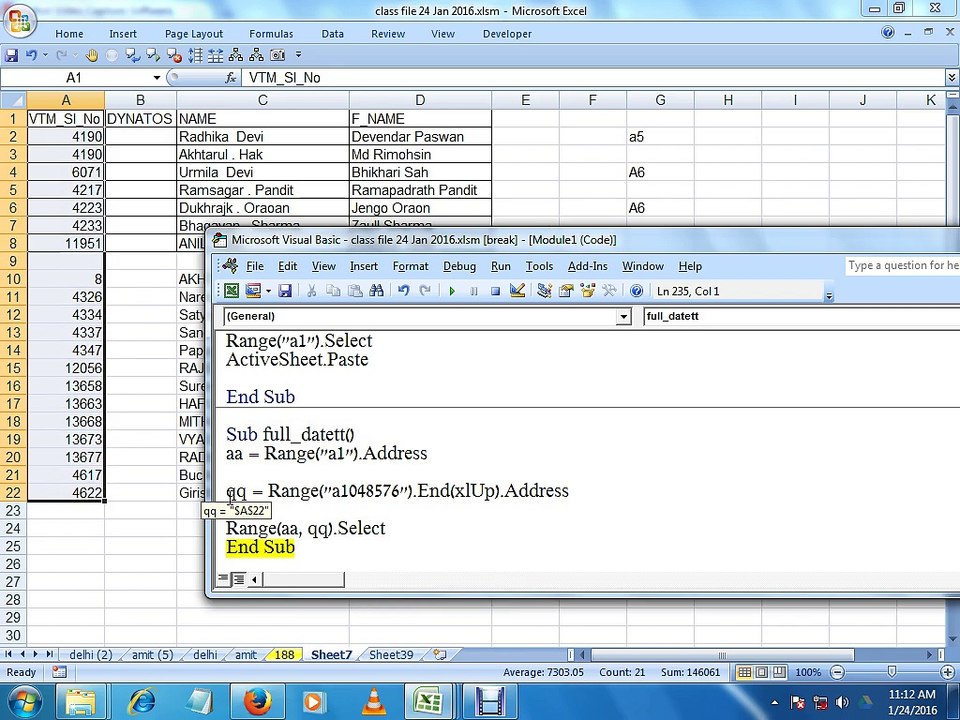This screenshot has width=960, height=720.
Task: Switch to the Sheet39 worksheet tab
Action: click(x=391, y=654)
